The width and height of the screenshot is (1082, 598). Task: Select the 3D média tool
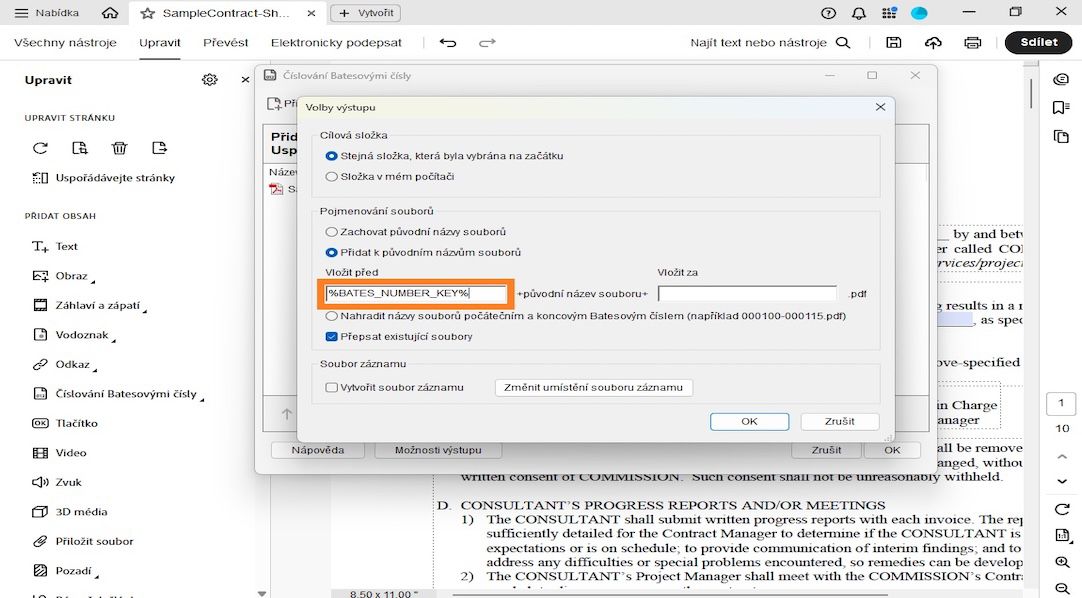tap(70, 512)
